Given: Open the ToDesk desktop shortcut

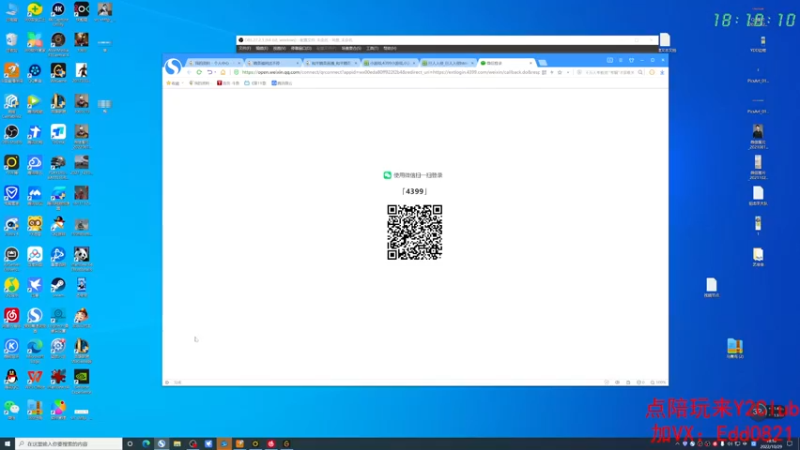Looking at the screenshot, I should click(x=58, y=132).
